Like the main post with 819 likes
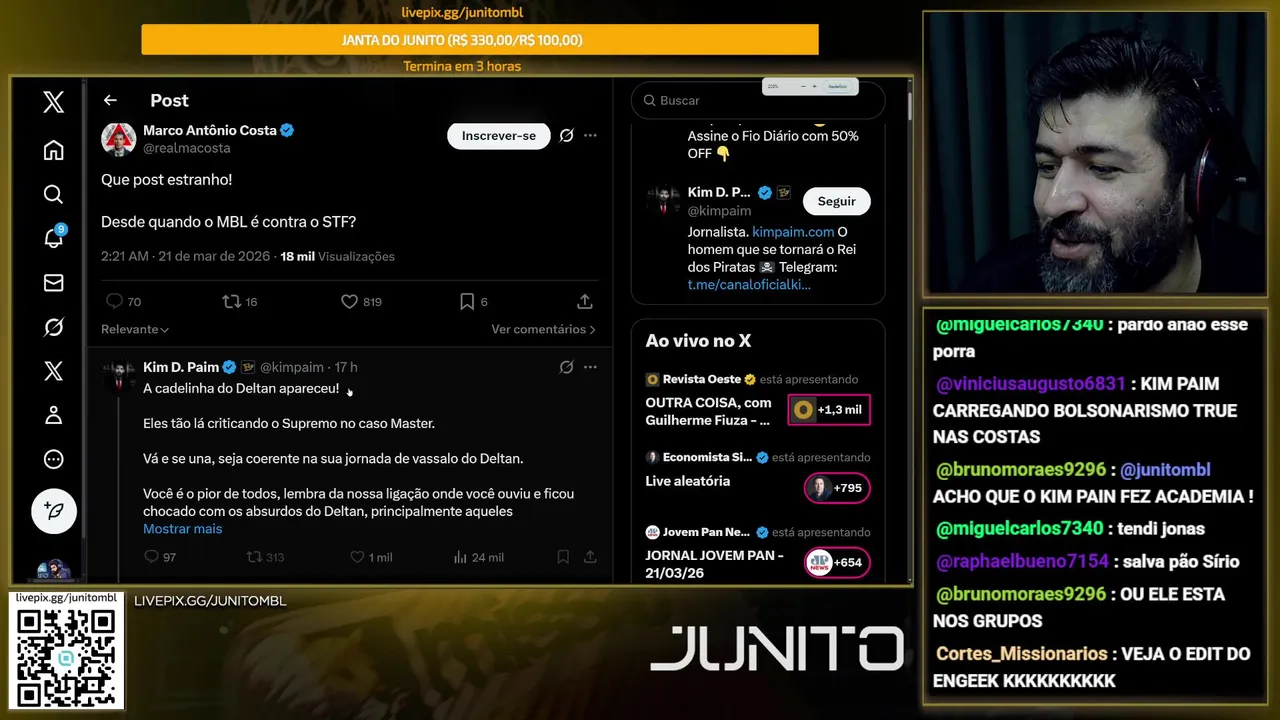 point(361,301)
